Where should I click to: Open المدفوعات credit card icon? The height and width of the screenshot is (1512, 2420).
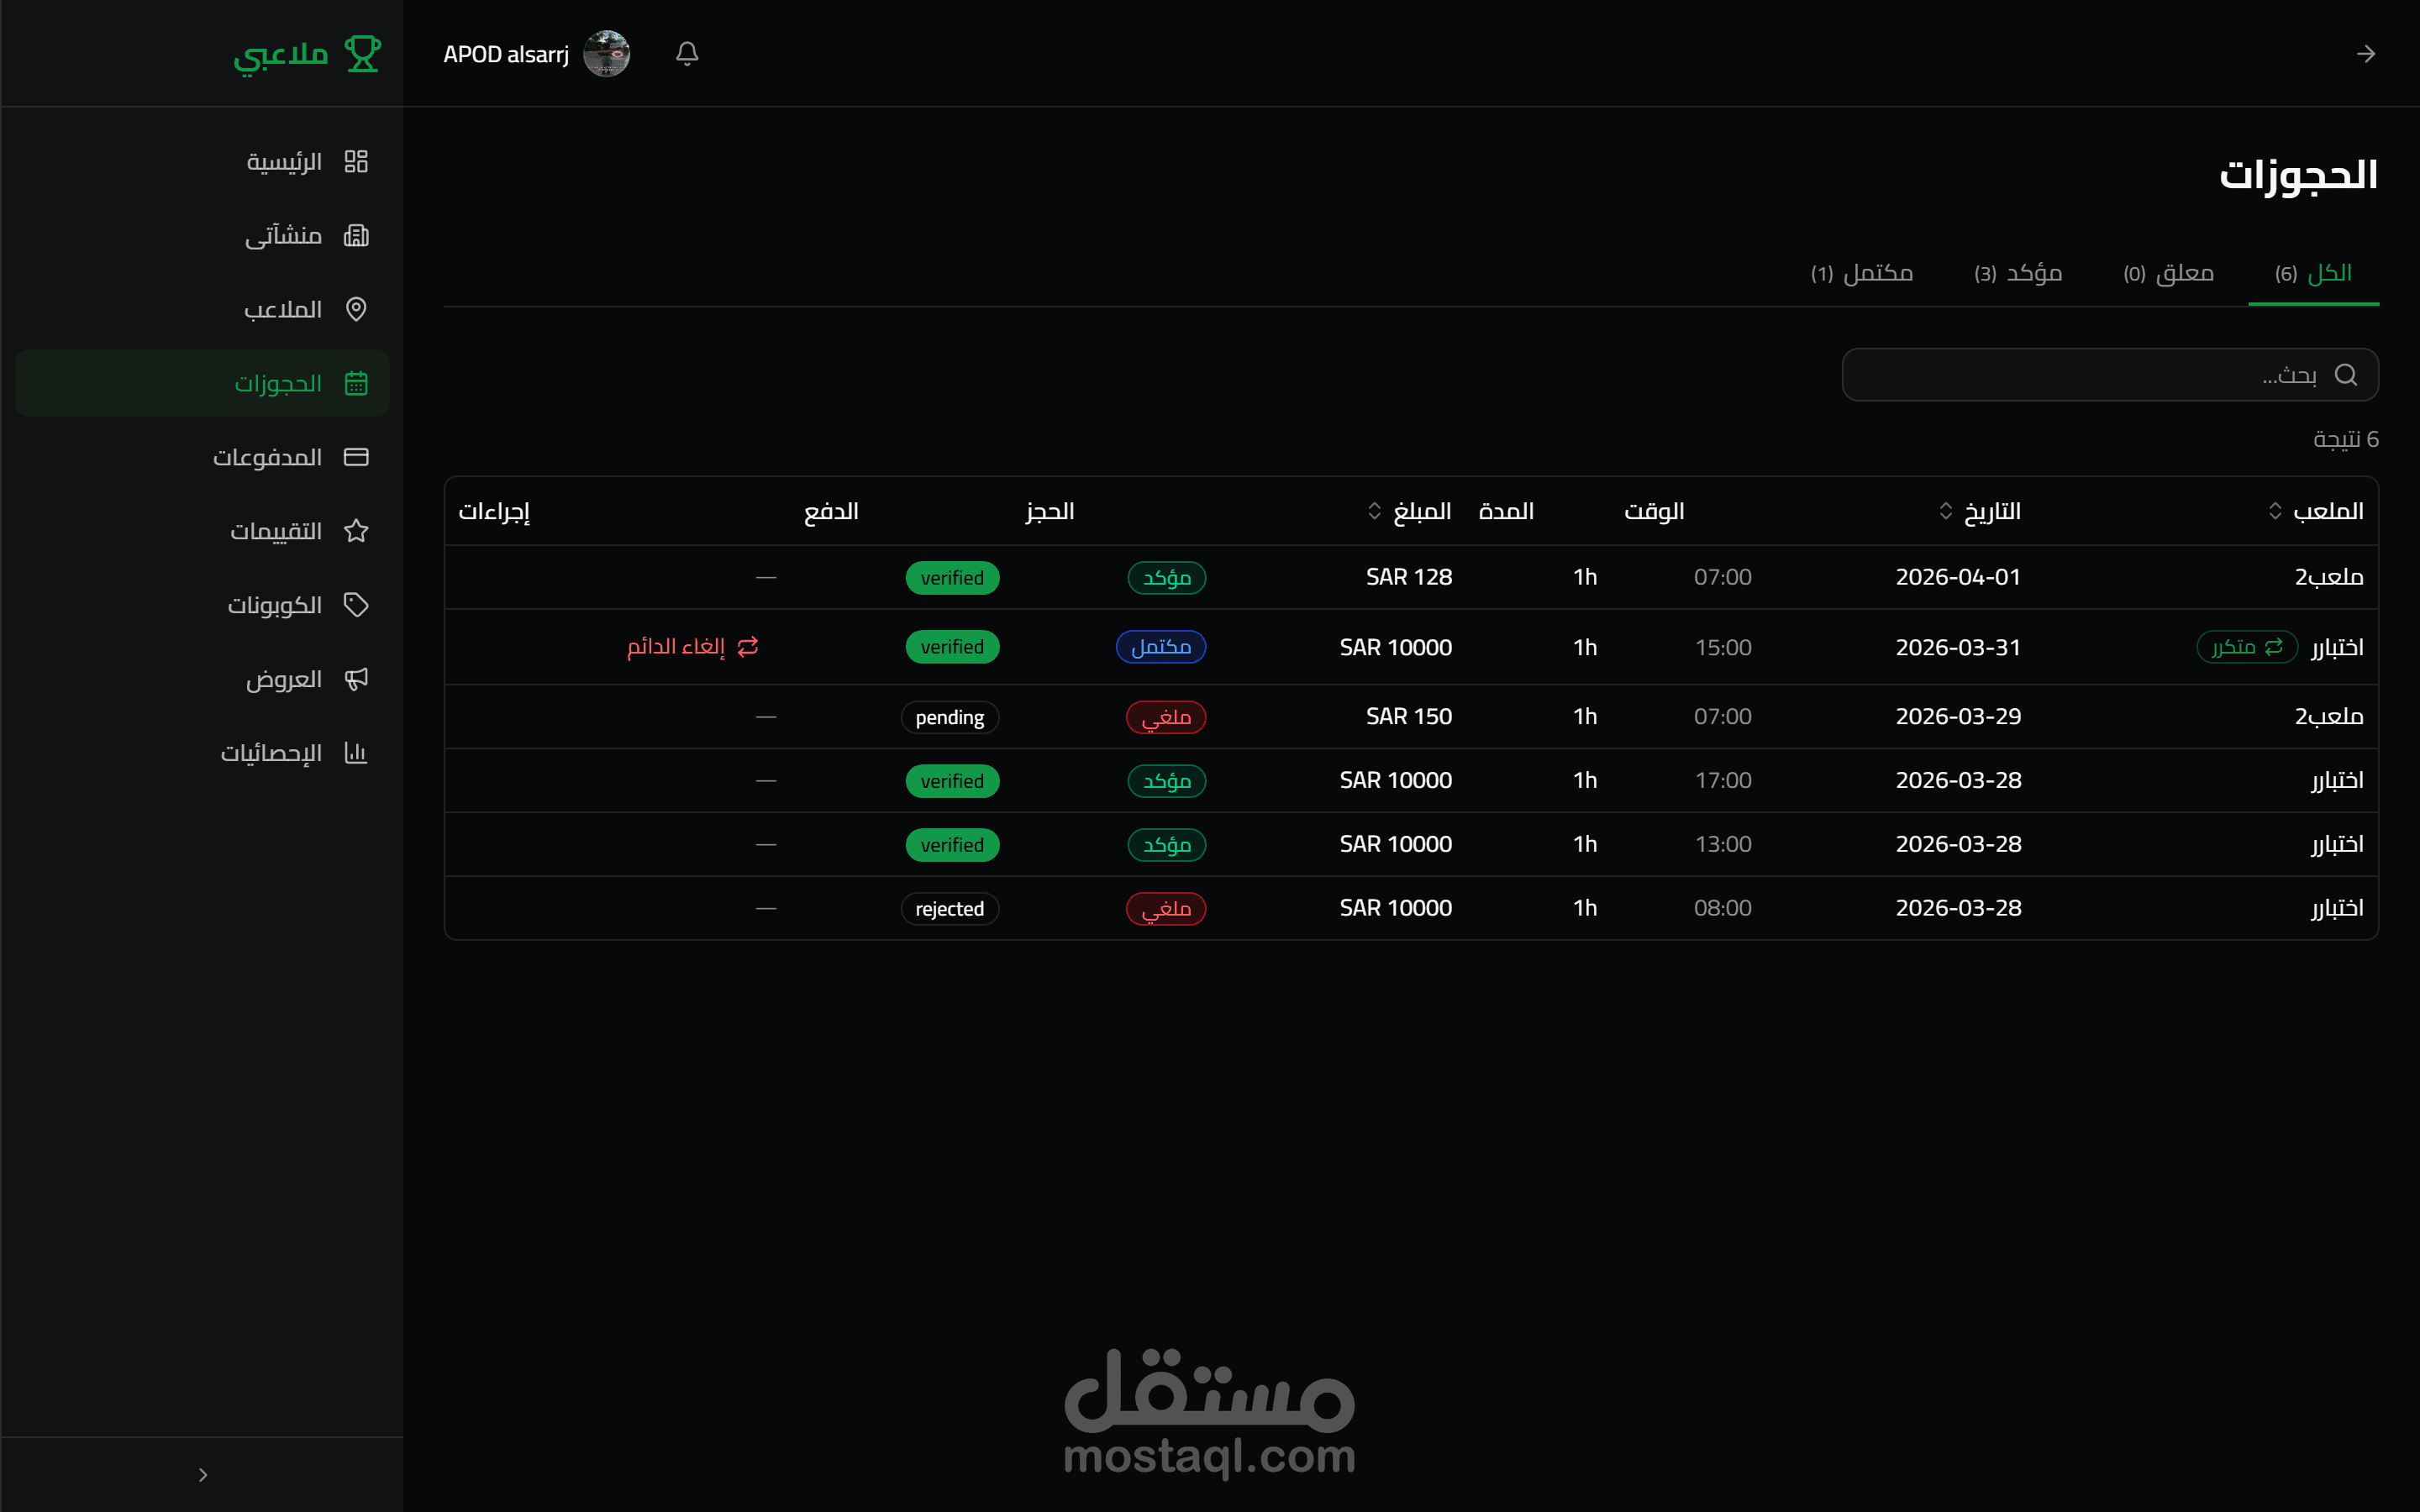(356, 457)
